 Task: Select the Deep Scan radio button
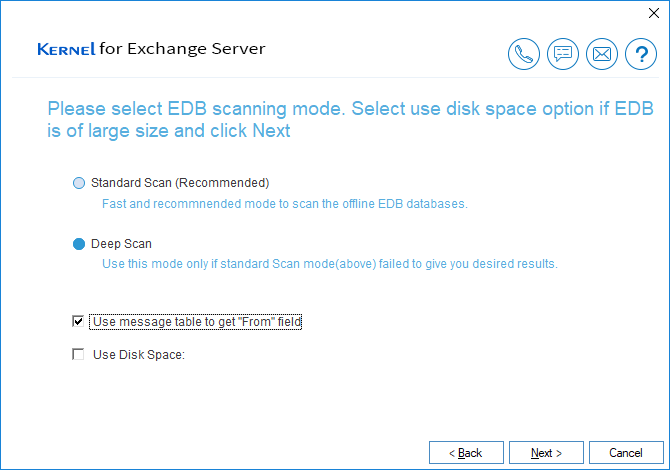point(79,244)
